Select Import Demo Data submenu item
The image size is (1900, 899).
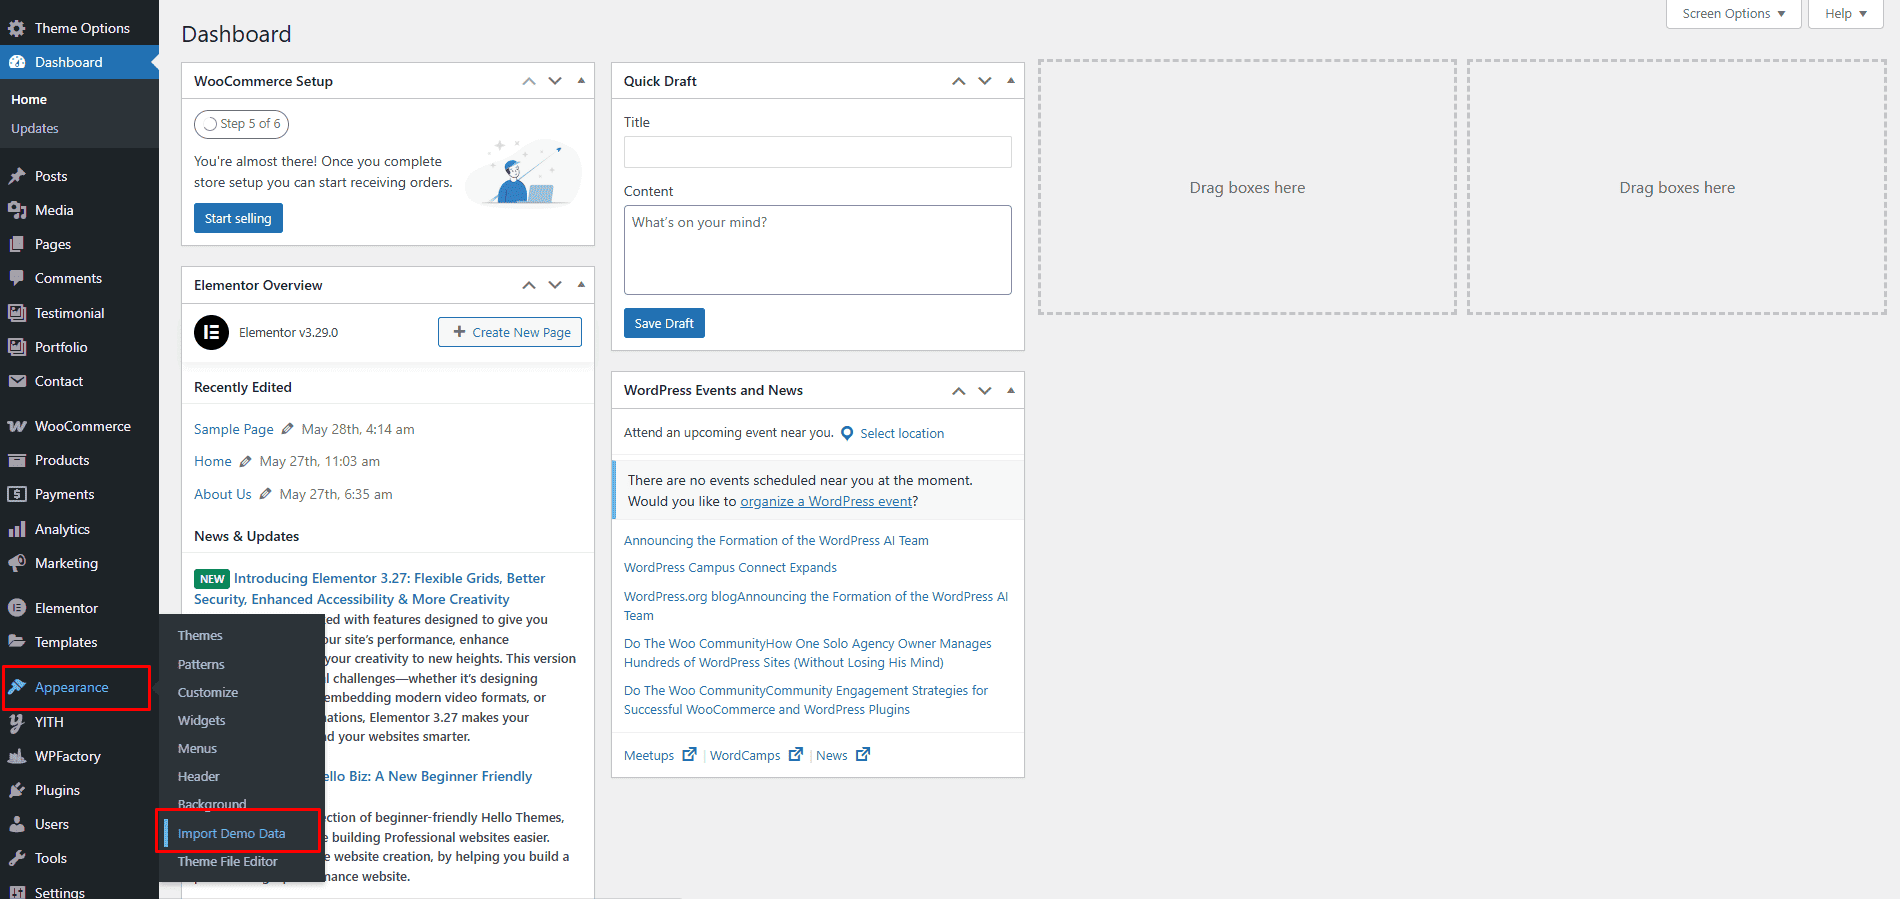coord(231,833)
